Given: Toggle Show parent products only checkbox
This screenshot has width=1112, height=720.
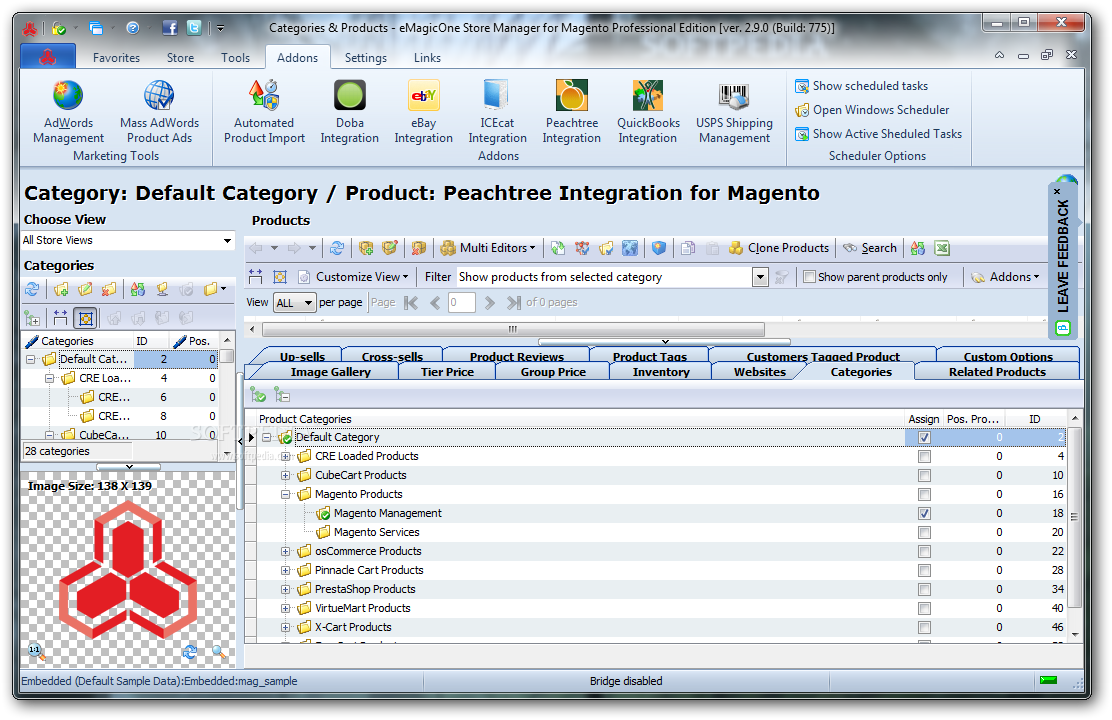Looking at the screenshot, I should 809,277.
